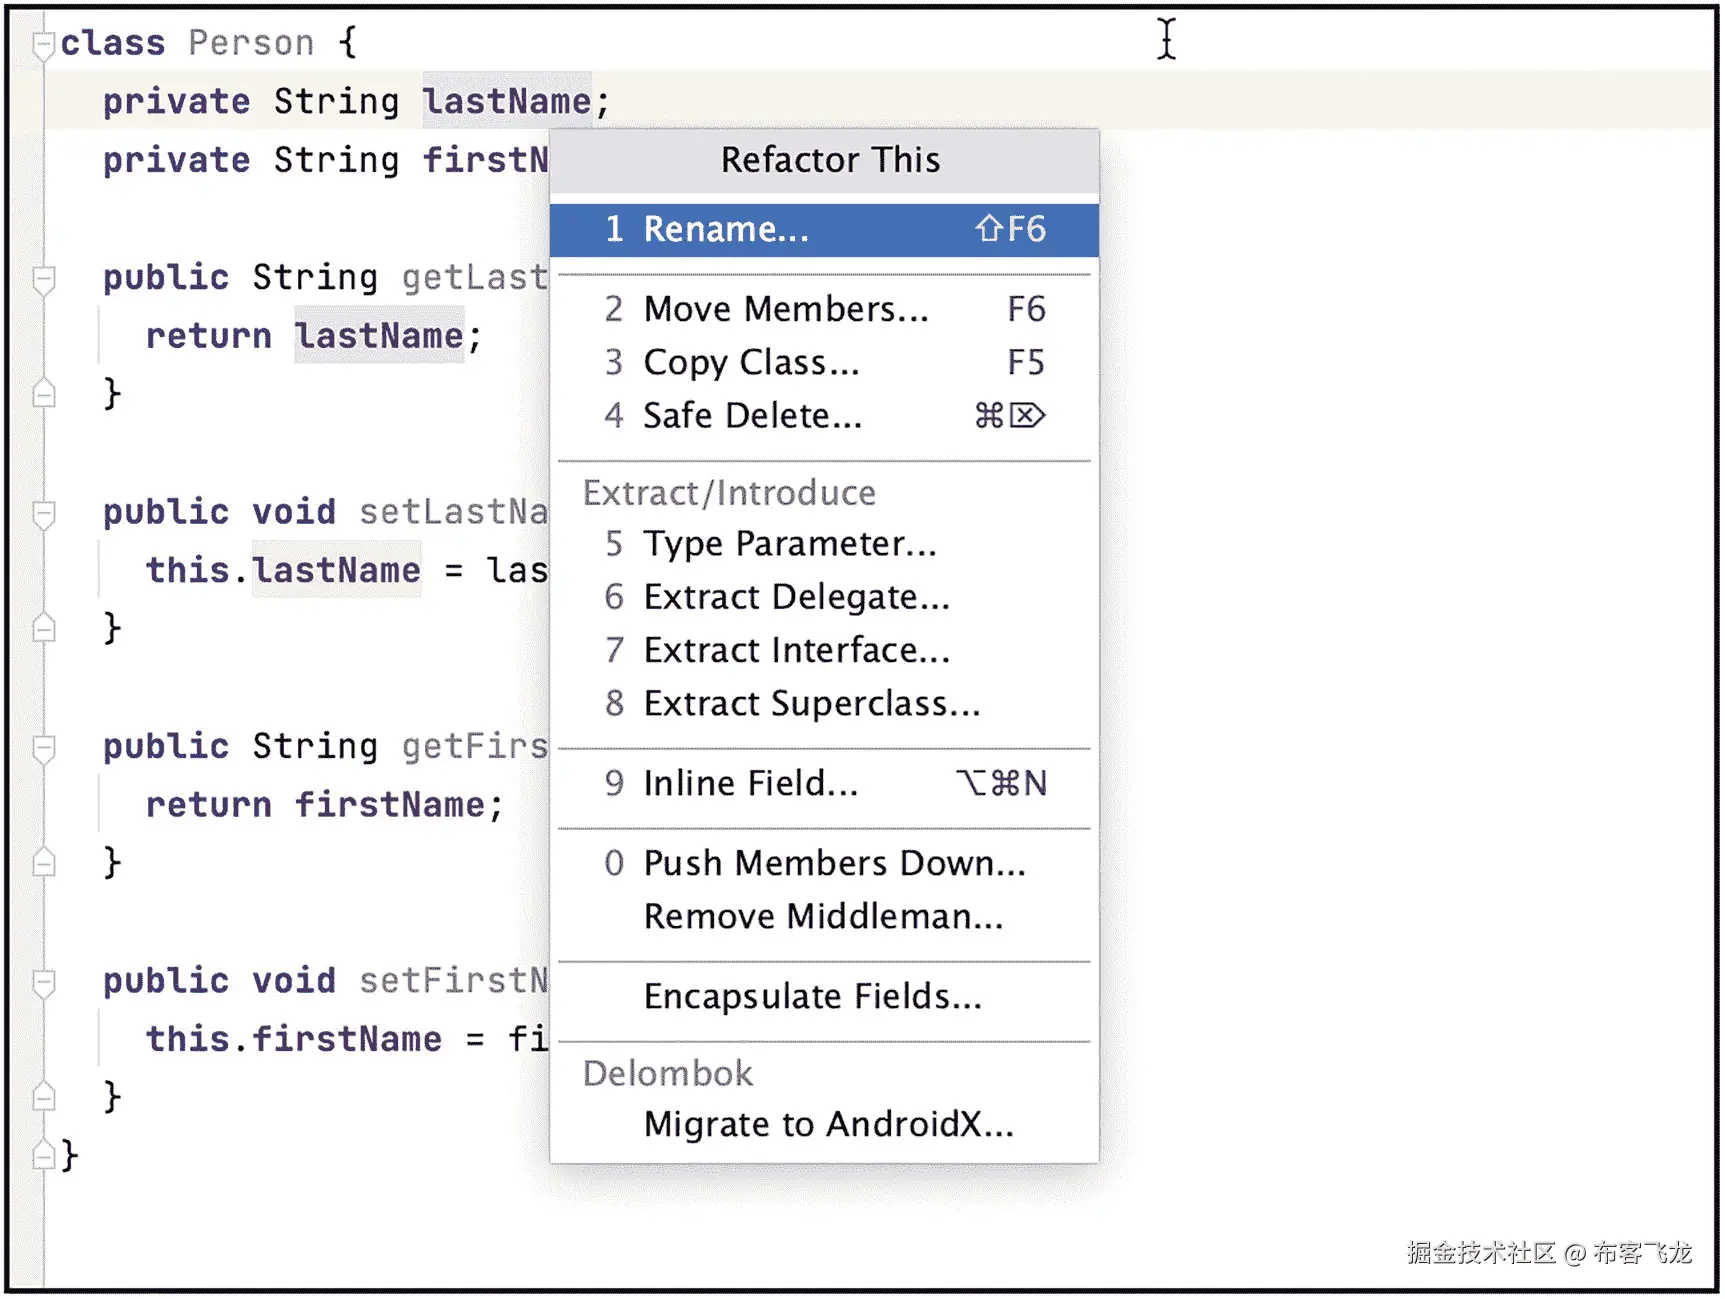Choose the Remove Middleman option
The height and width of the screenshot is (1299, 1725).
pos(823,917)
